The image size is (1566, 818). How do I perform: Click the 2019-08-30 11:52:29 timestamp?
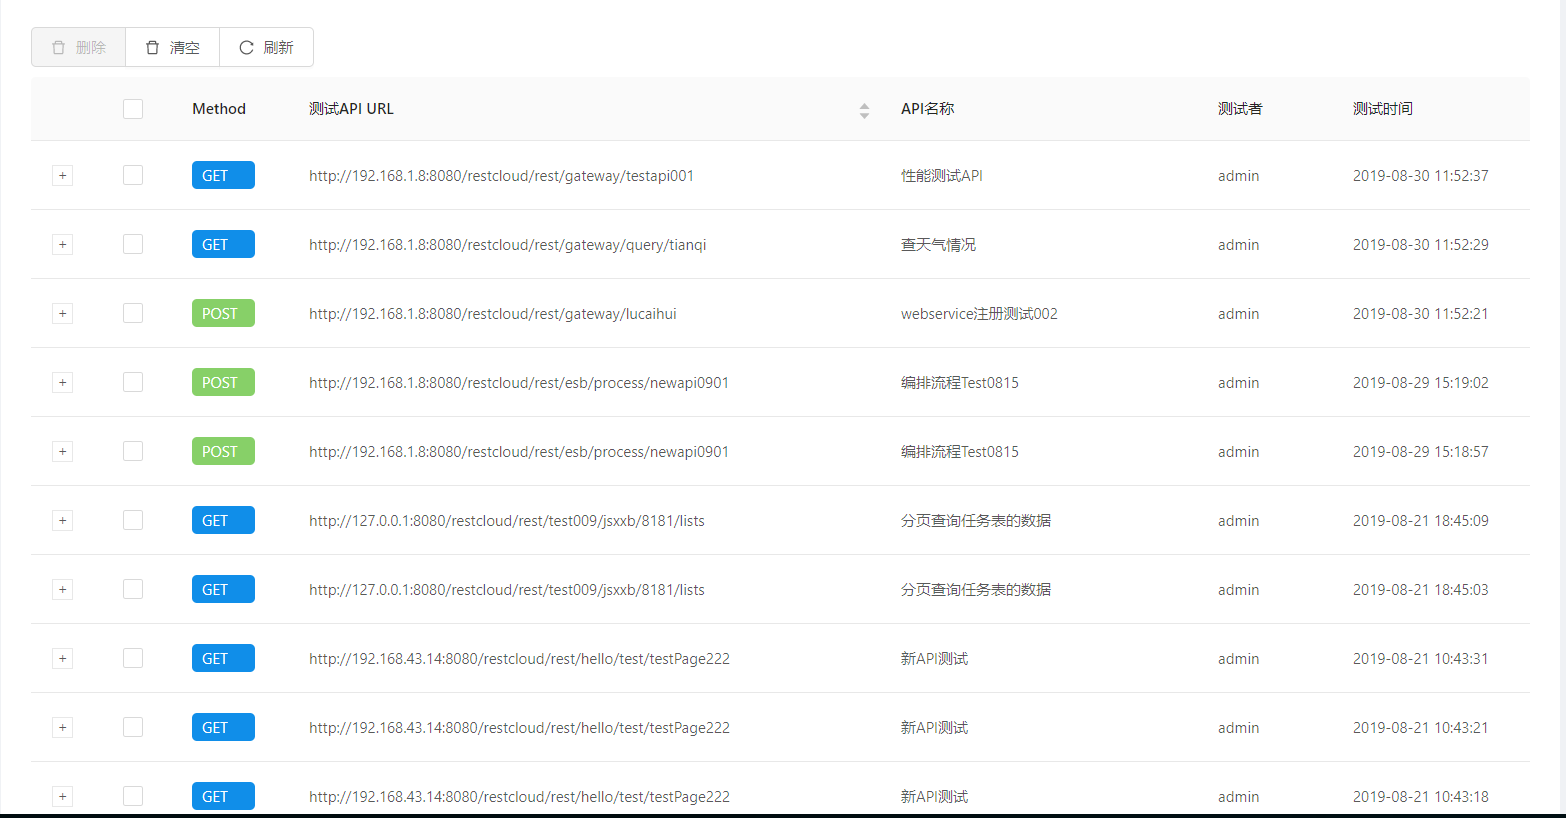1421,245
